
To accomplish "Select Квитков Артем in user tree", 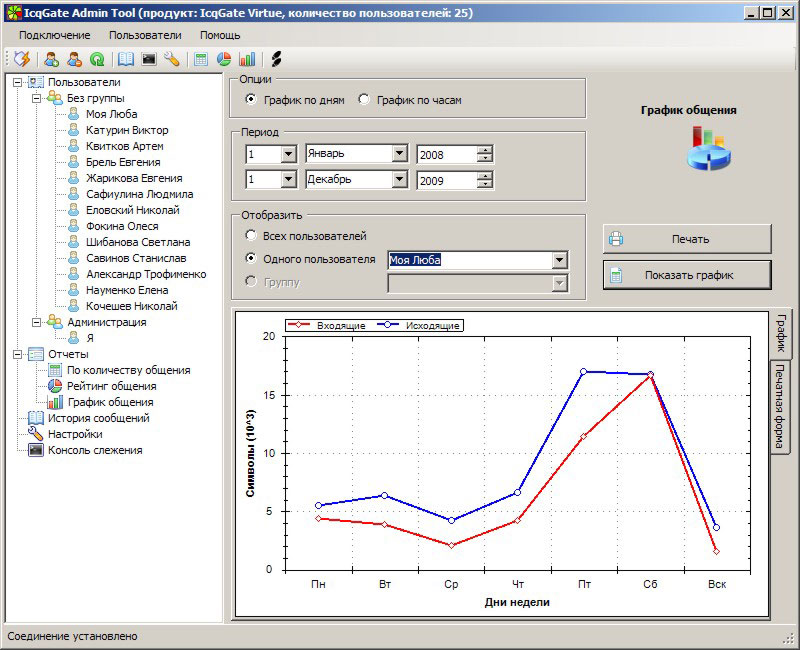I will click(124, 146).
